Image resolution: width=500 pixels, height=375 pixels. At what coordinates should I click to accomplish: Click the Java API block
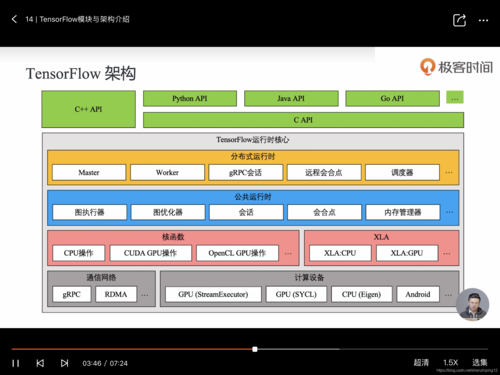[291, 98]
